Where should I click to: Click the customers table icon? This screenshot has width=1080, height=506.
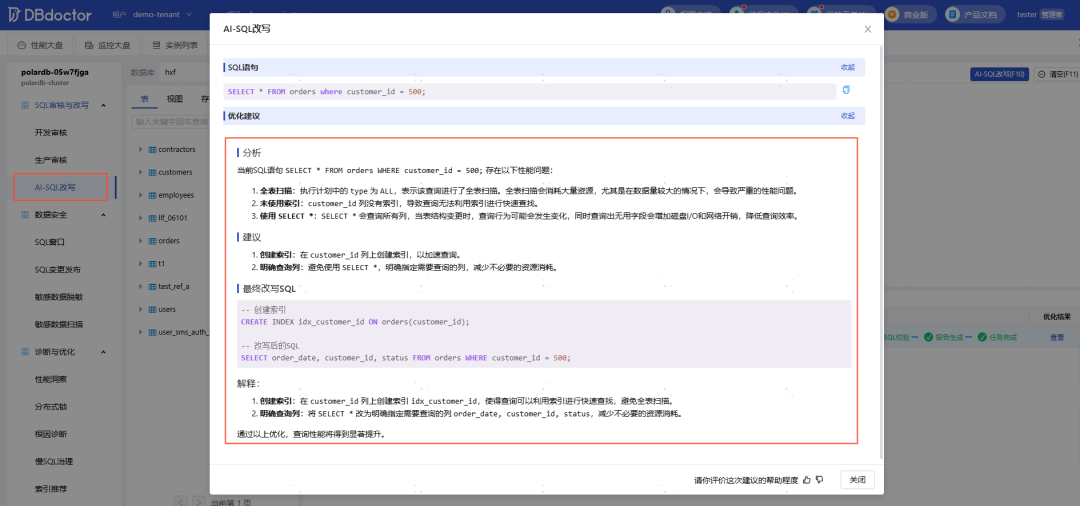[x=152, y=172]
